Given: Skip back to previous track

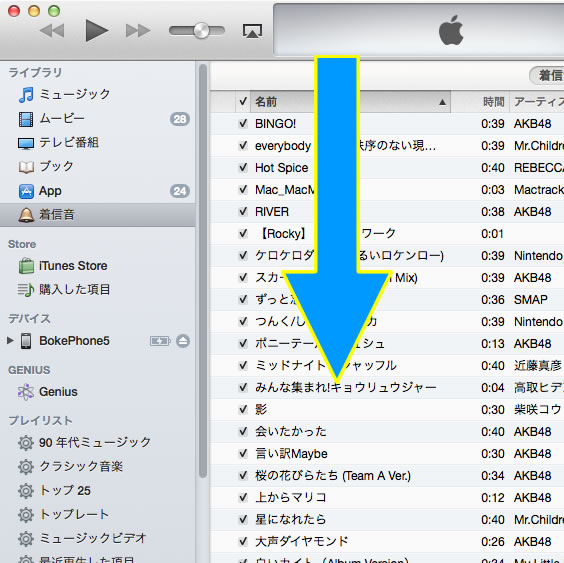Looking at the screenshot, I should click(53, 31).
